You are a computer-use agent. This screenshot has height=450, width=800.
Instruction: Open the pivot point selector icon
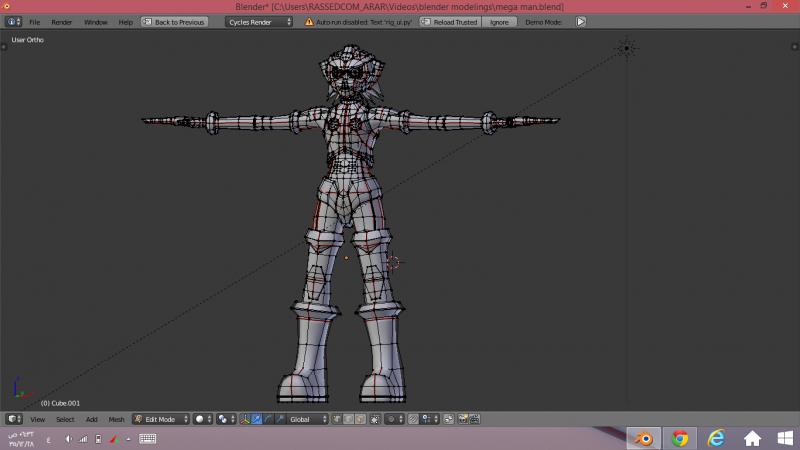[225, 419]
